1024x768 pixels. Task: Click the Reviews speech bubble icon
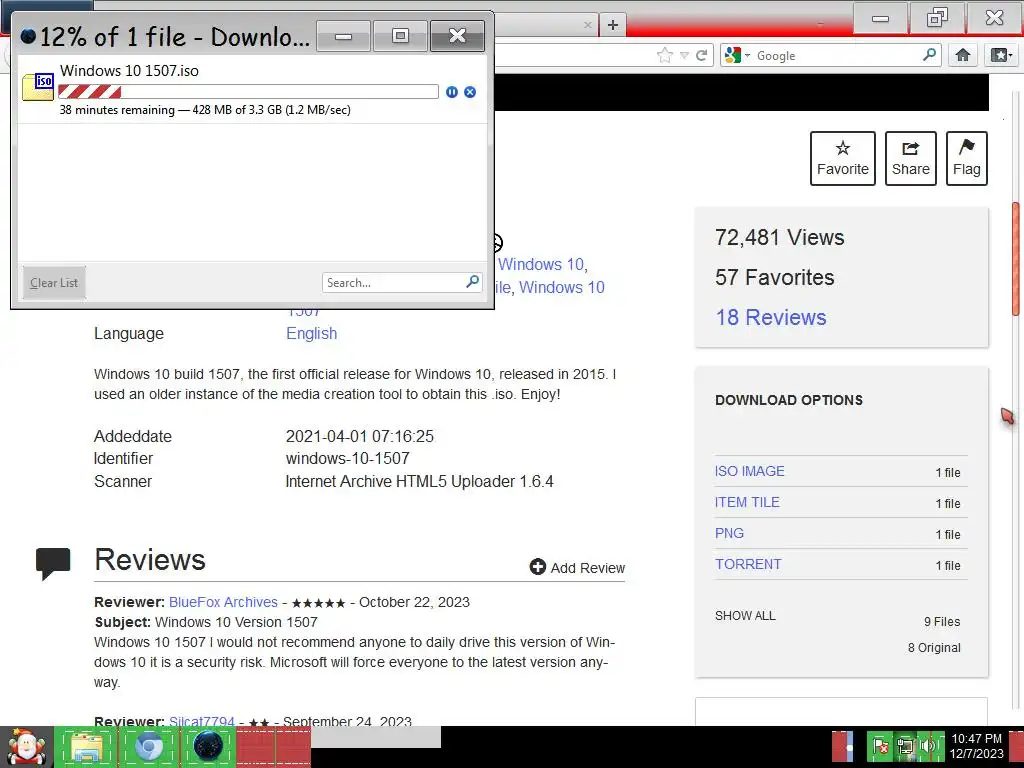(52, 564)
